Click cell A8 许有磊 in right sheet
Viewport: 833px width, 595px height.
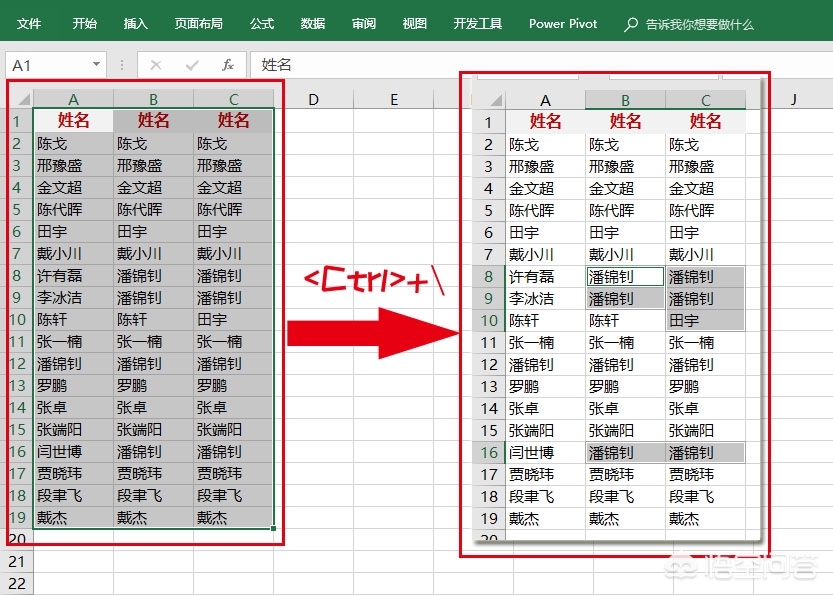[545, 277]
